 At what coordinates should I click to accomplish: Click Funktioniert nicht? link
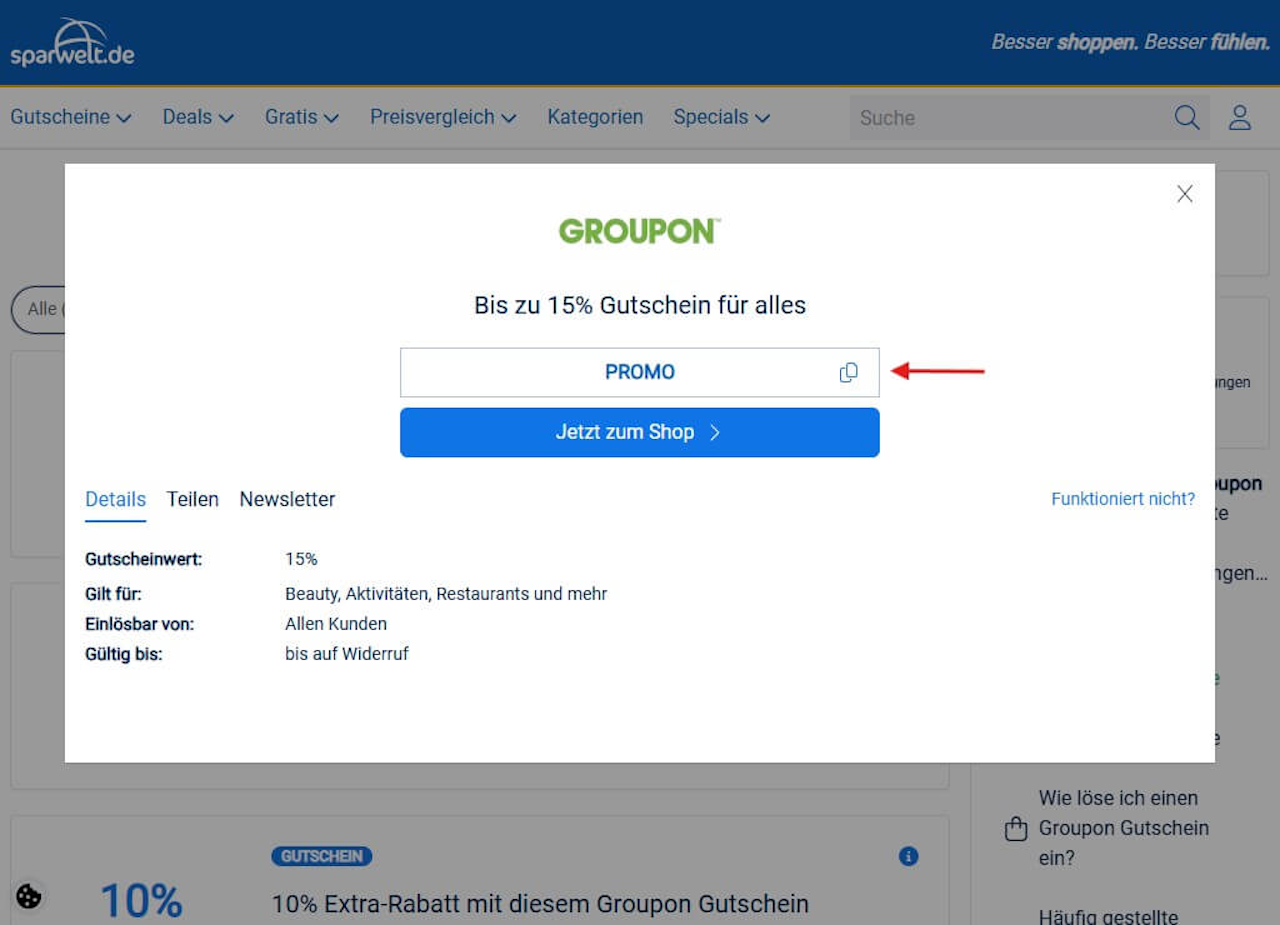tap(1123, 498)
